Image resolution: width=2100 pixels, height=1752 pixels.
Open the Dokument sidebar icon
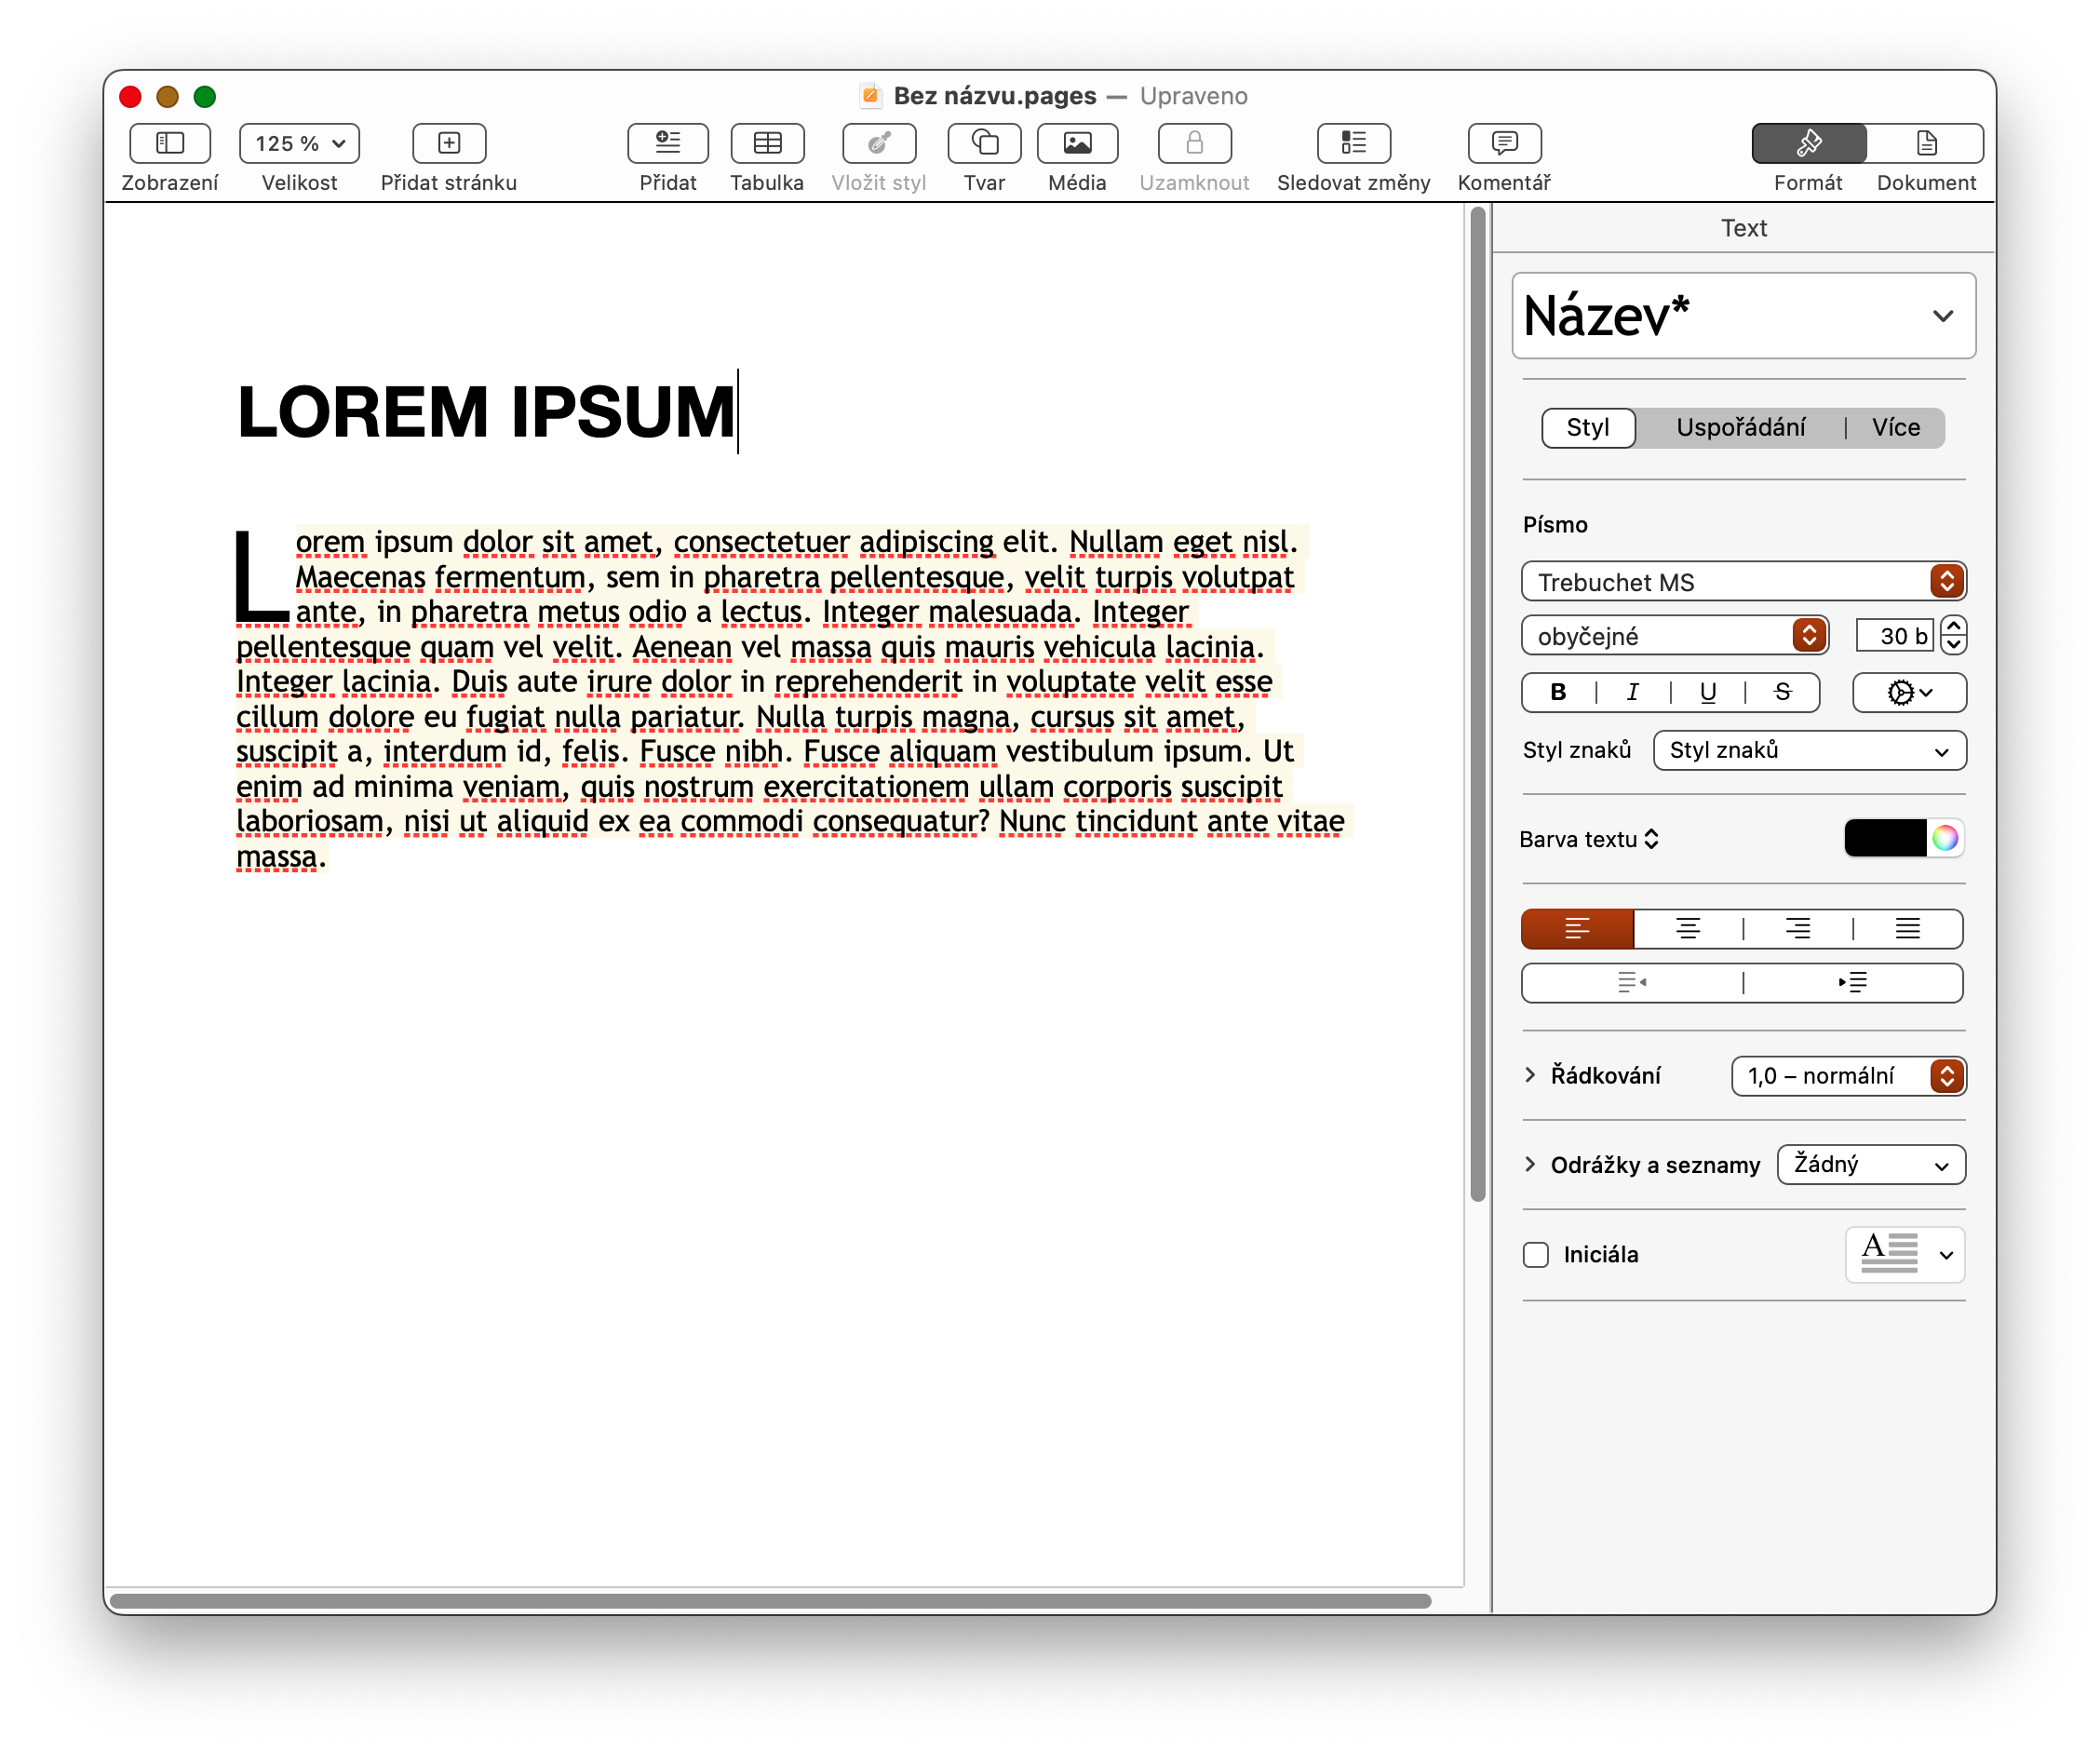[x=1925, y=143]
